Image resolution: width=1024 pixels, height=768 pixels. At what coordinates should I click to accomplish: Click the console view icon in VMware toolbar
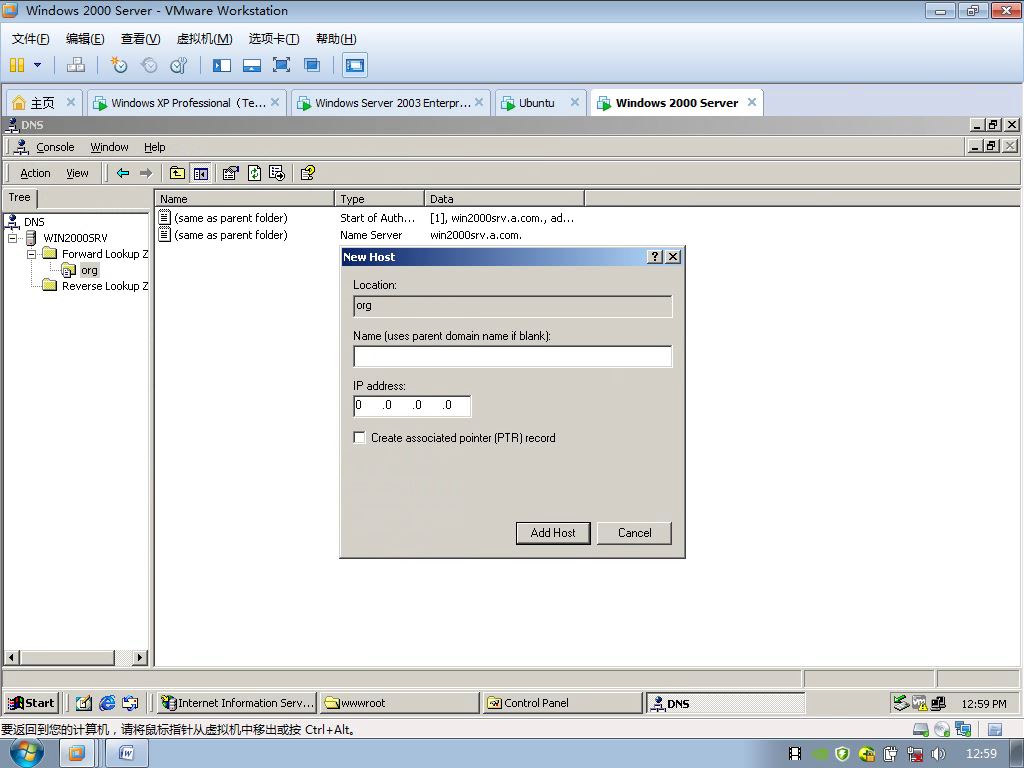pyautogui.click(x=355, y=65)
